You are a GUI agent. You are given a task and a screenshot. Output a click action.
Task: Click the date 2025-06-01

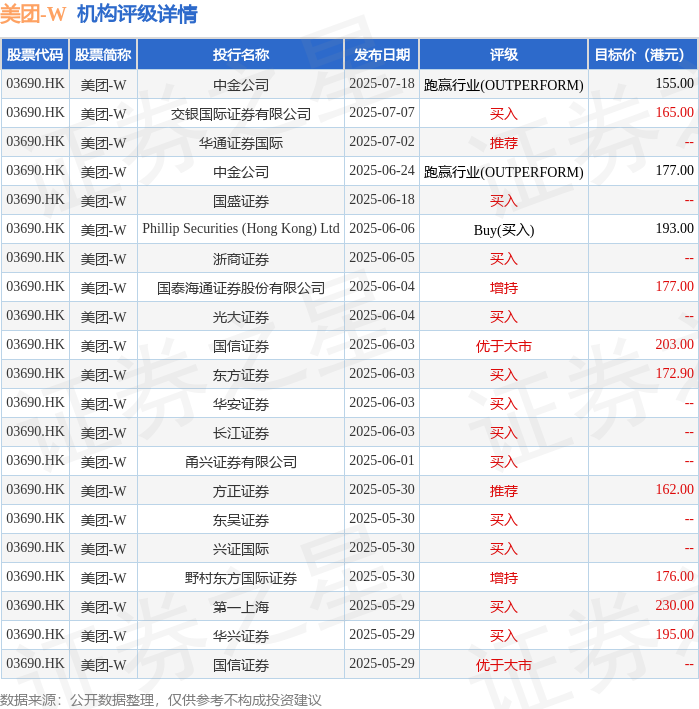(x=382, y=460)
